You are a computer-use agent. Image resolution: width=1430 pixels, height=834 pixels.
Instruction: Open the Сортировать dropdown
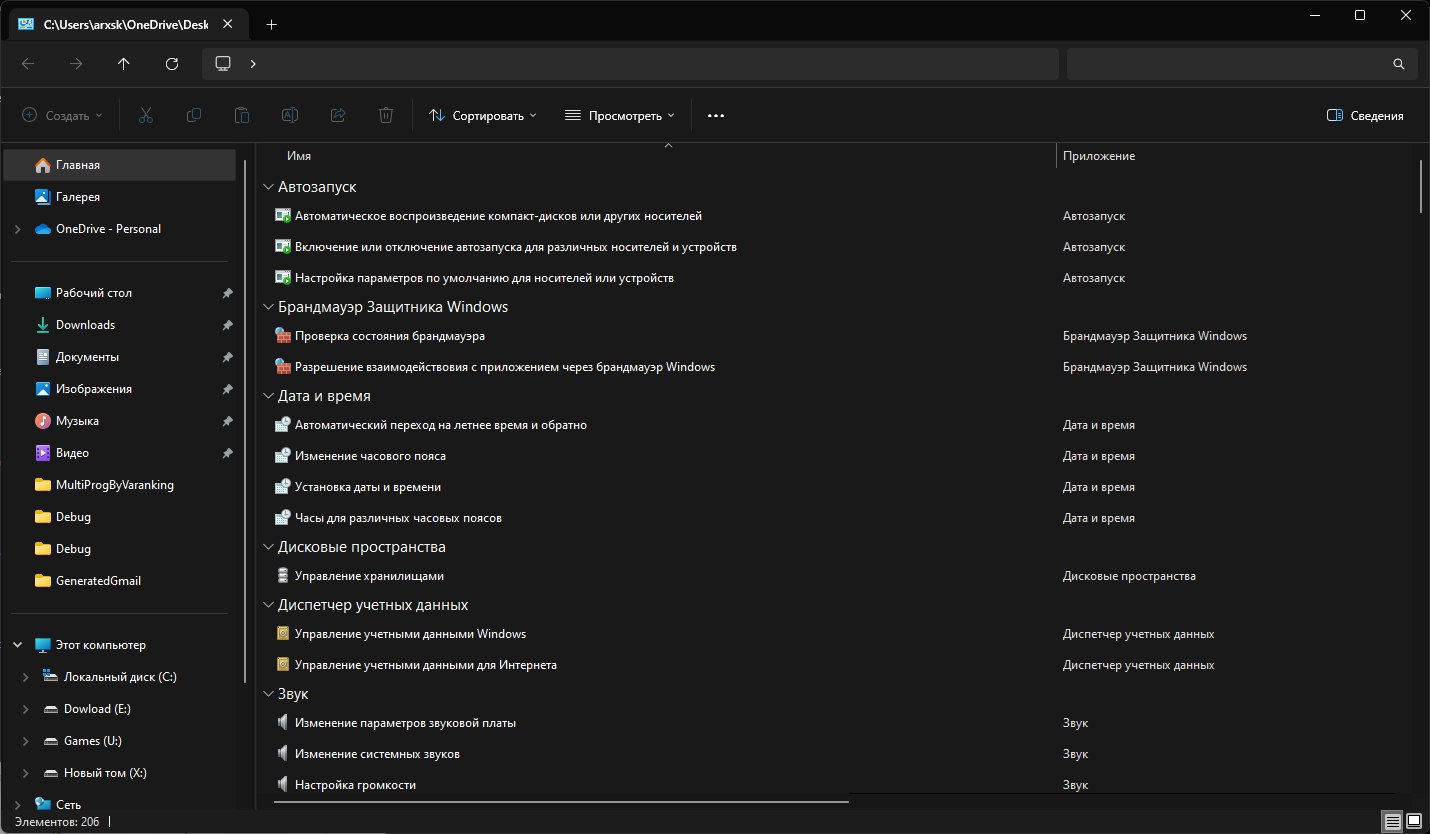483,116
